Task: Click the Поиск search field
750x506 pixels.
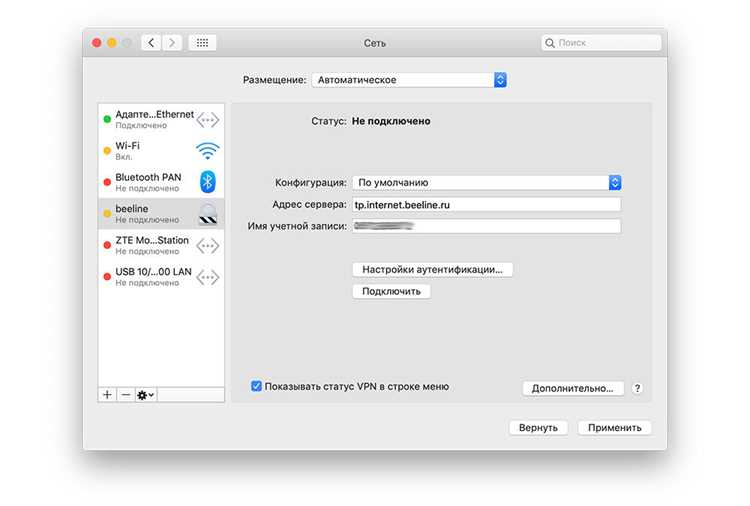Action: point(601,43)
